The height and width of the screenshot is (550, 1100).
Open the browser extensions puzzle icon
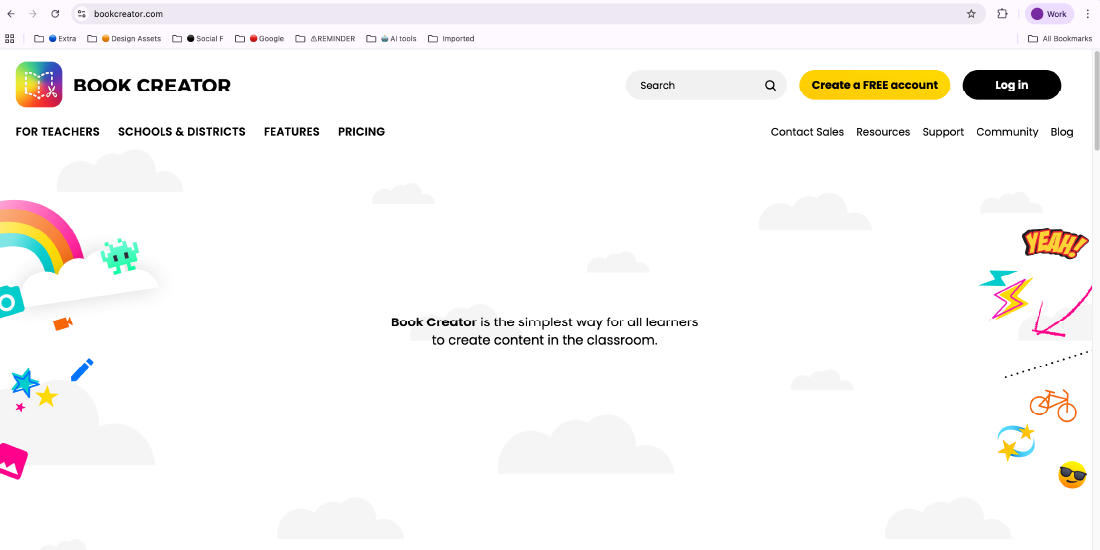coord(1002,14)
